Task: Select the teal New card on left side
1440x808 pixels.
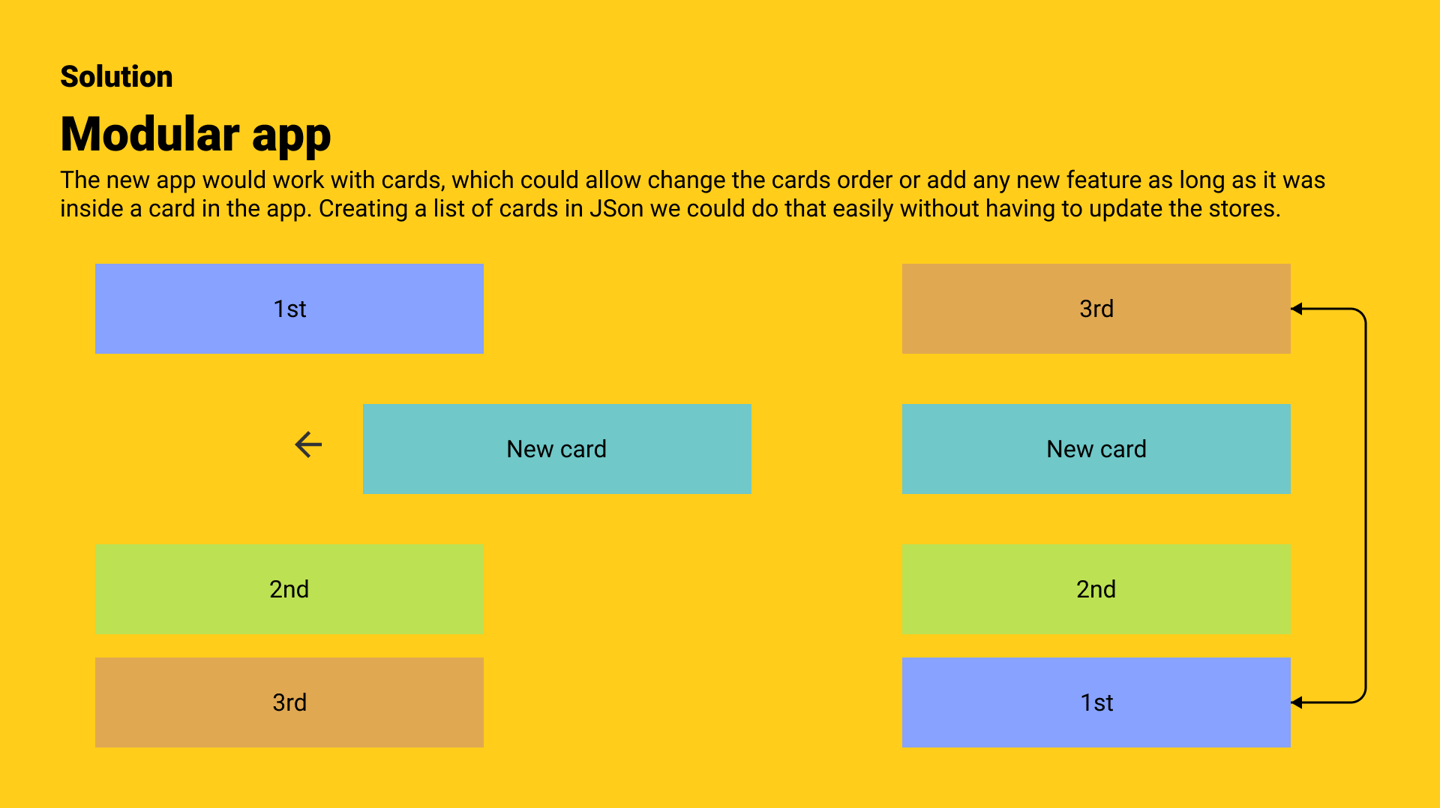Action: coord(557,449)
